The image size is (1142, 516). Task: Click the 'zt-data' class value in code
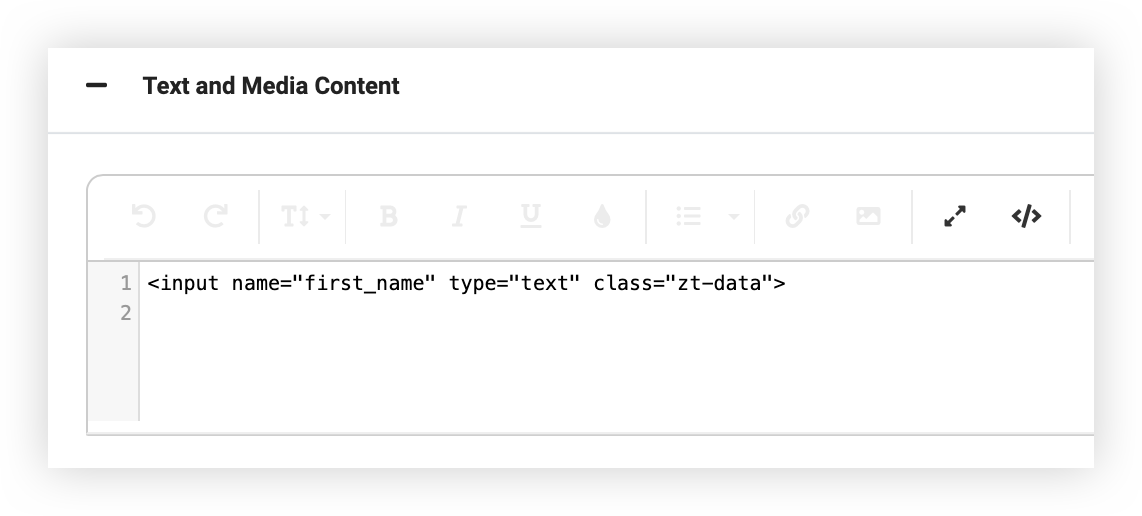[x=719, y=284]
